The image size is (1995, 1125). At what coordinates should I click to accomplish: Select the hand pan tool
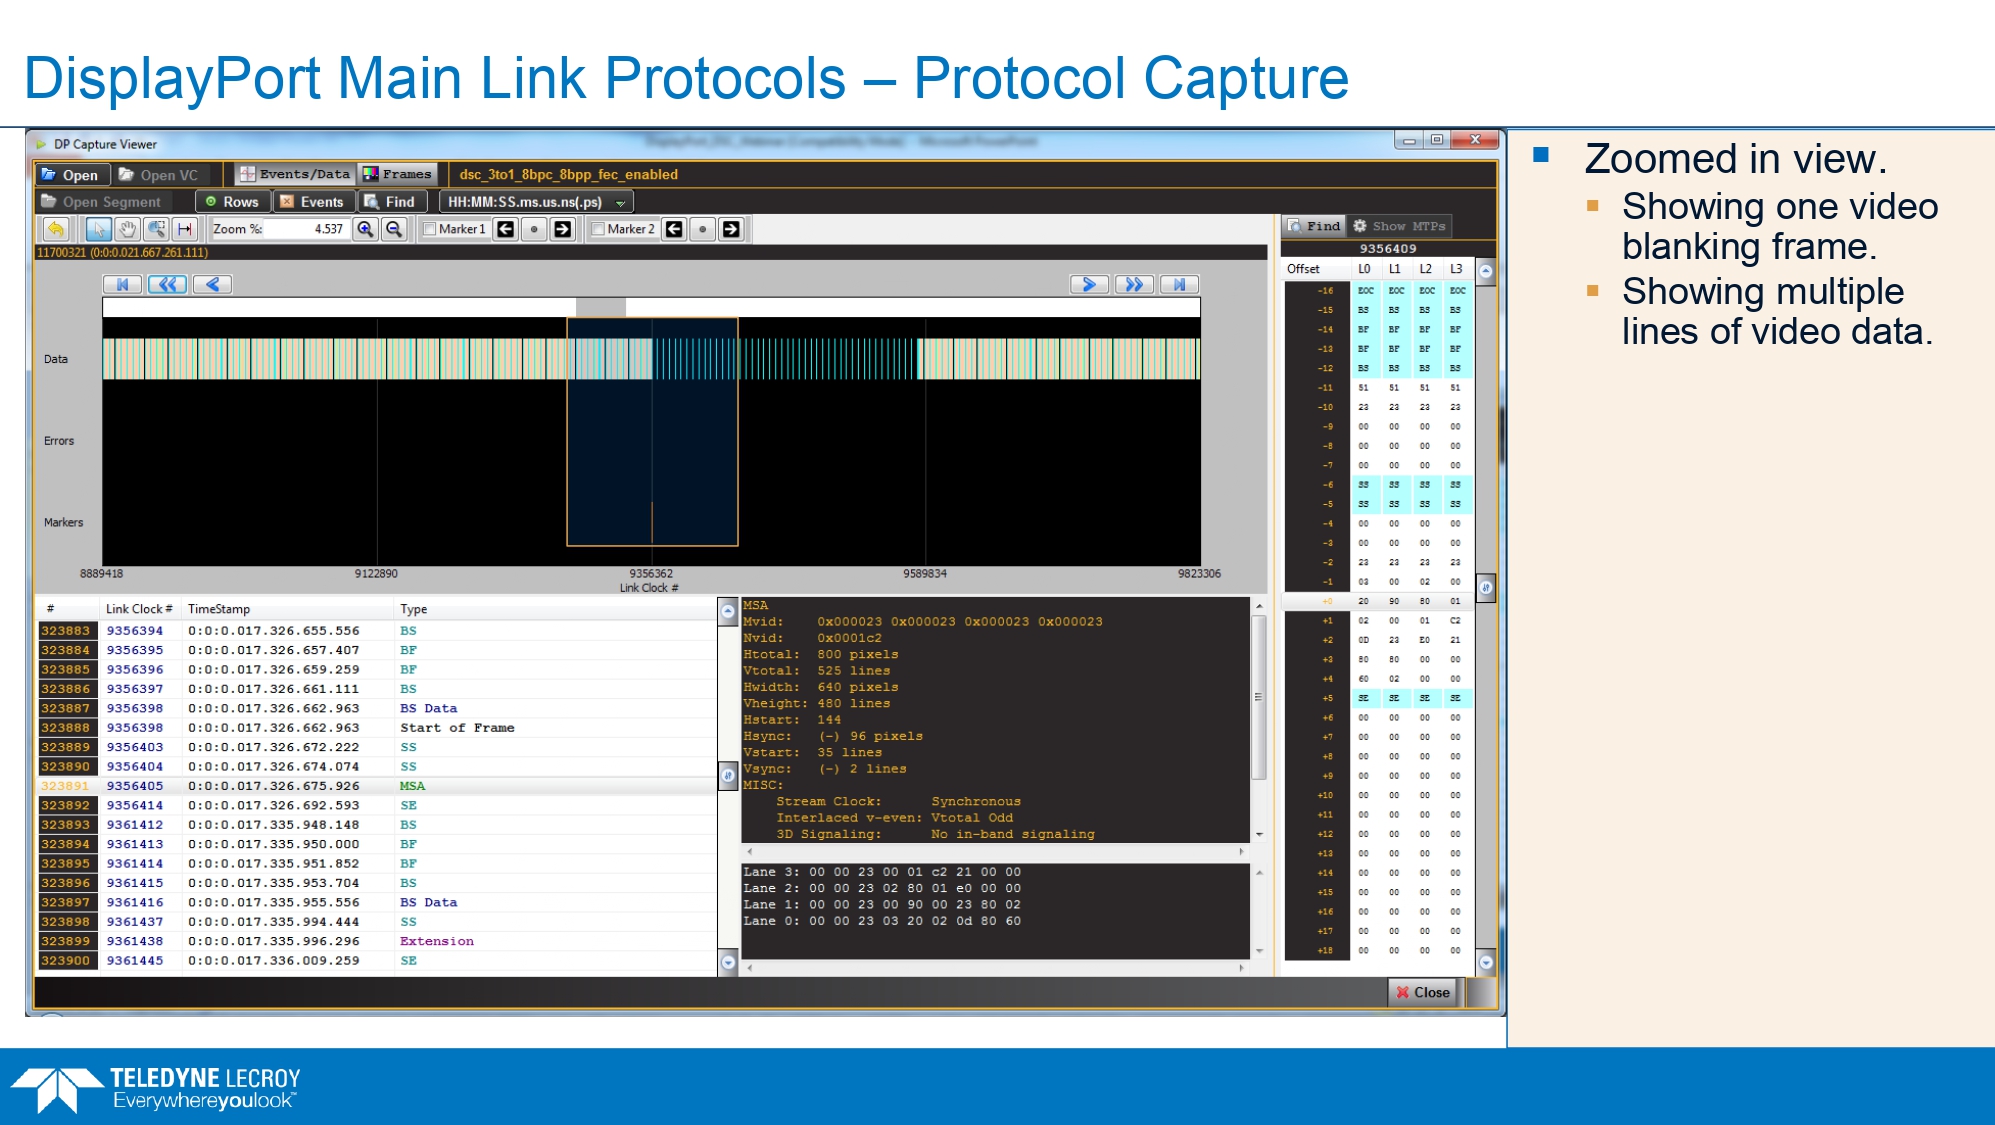(x=127, y=229)
